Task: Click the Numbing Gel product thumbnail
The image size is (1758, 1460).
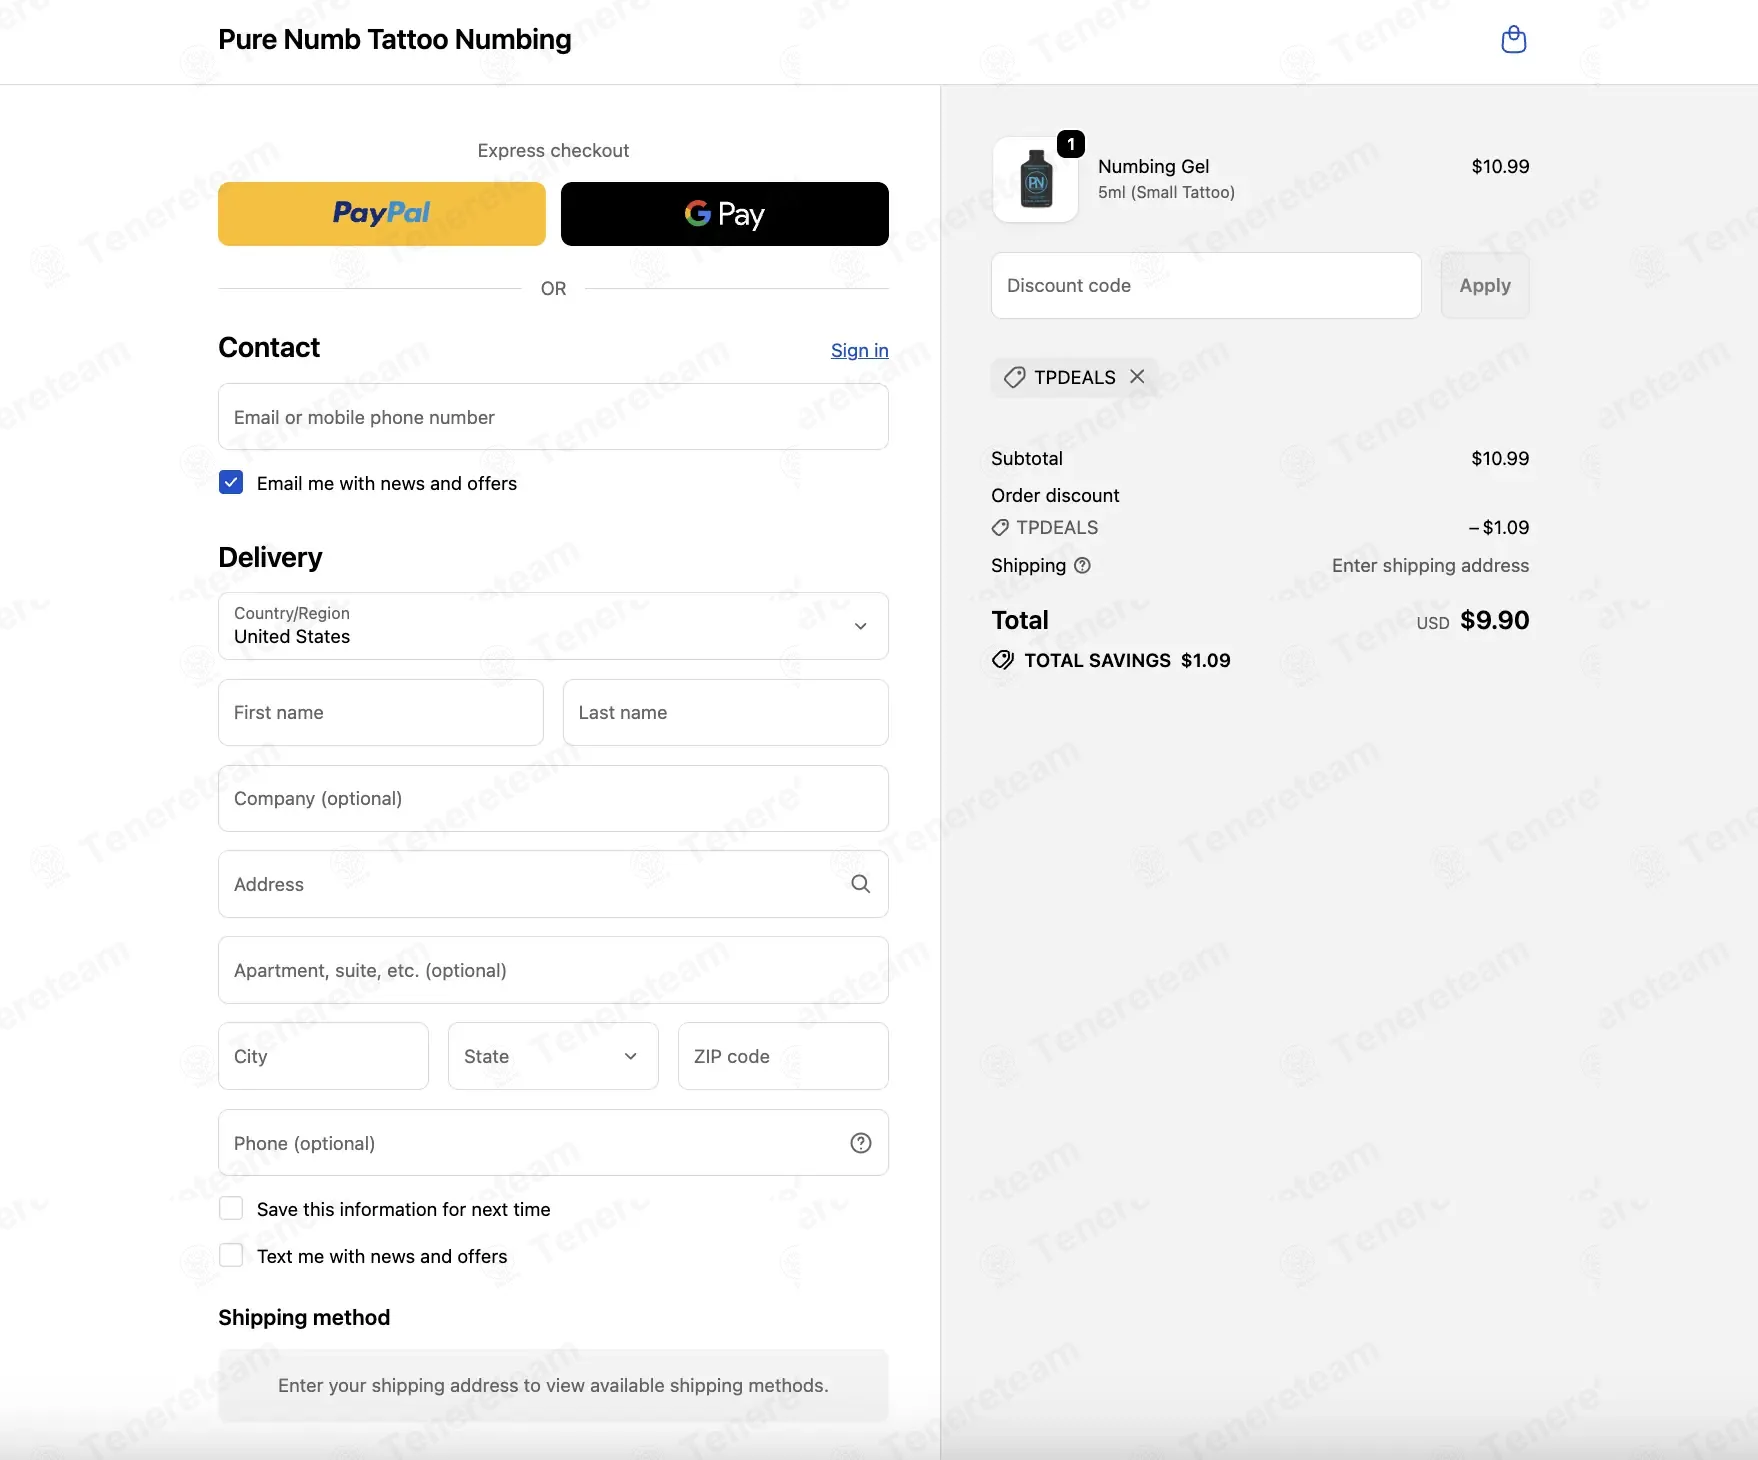Action: click(x=1036, y=180)
